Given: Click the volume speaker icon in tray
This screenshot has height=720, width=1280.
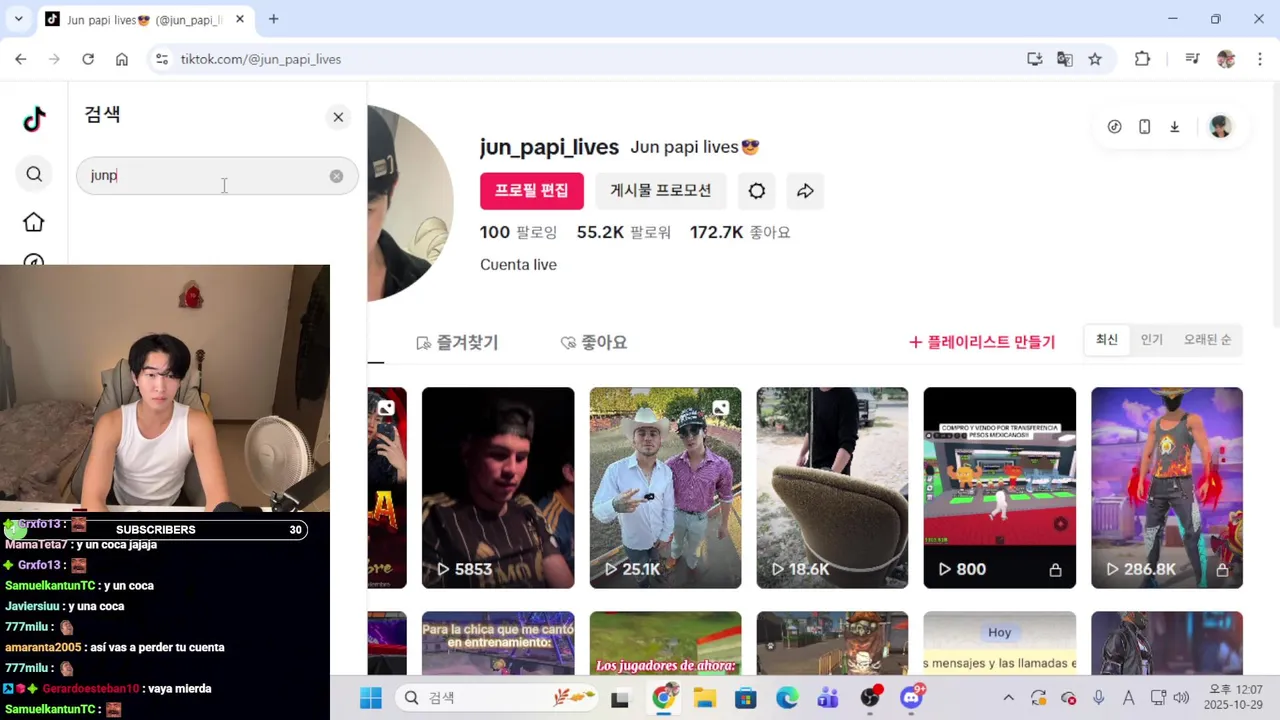Looking at the screenshot, I should tap(1181, 698).
